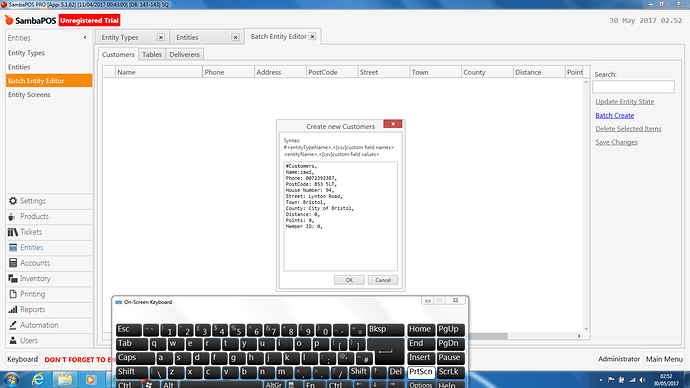
Task: Close the Entities tab
Action: coord(235,37)
